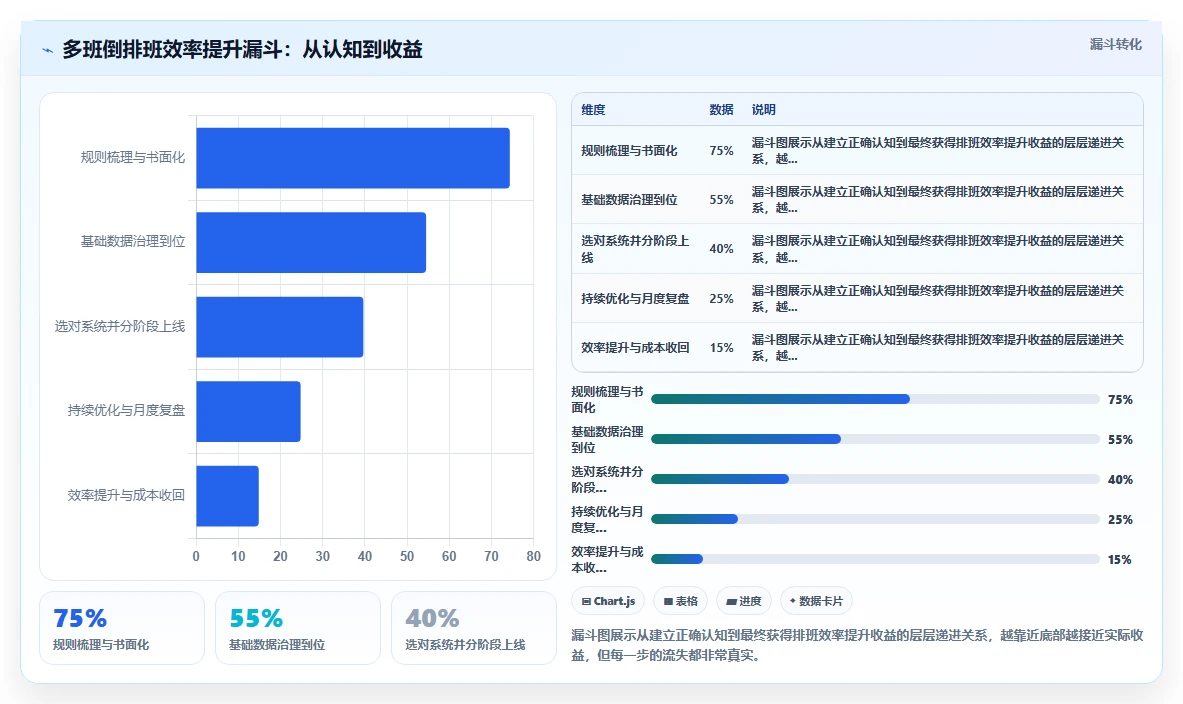
Task: Click the blue icon beside the title
Action: [x=48, y=51]
